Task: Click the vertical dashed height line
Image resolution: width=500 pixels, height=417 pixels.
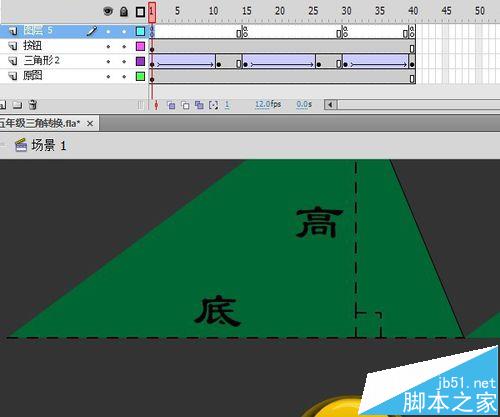Action: [x=356, y=248]
